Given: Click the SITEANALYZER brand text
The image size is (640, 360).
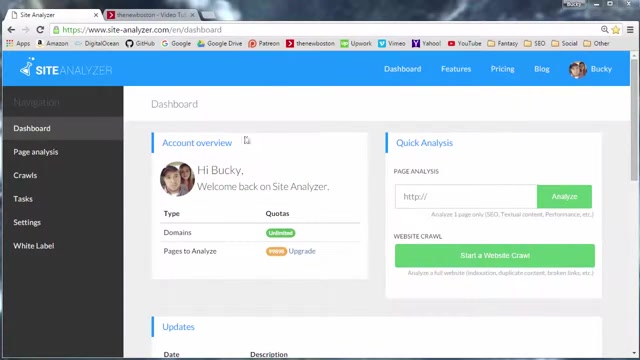Looking at the screenshot, I should (x=74, y=70).
